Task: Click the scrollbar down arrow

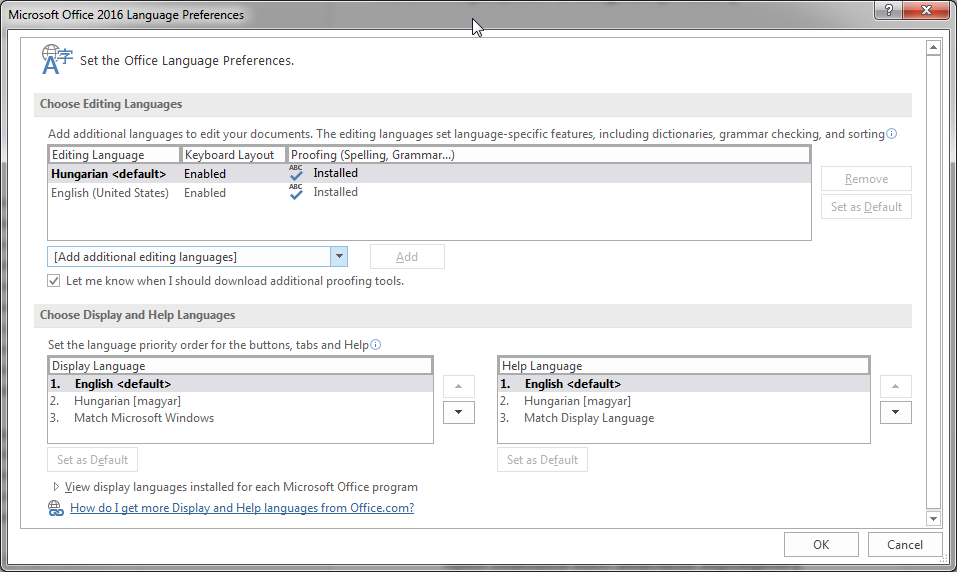Action: click(x=933, y=519)
